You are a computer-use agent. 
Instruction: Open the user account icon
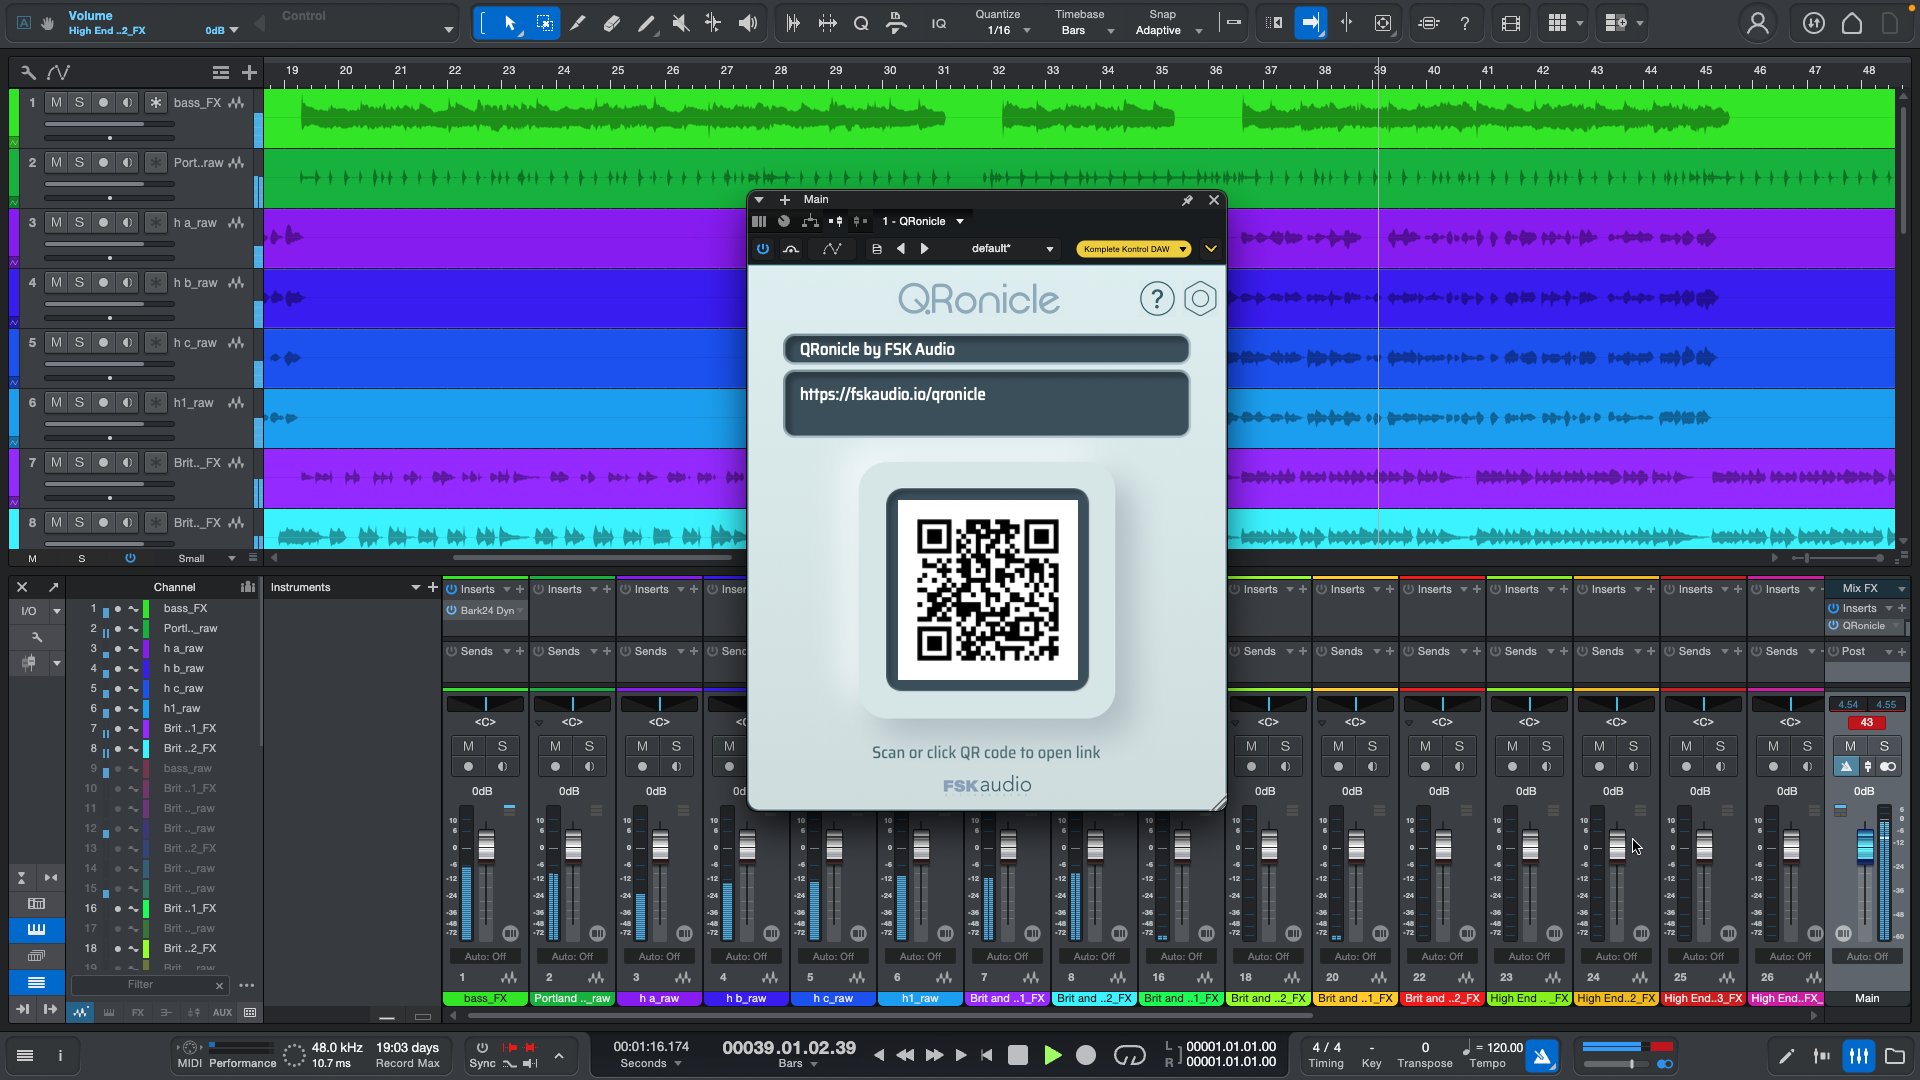[1757, 23]
